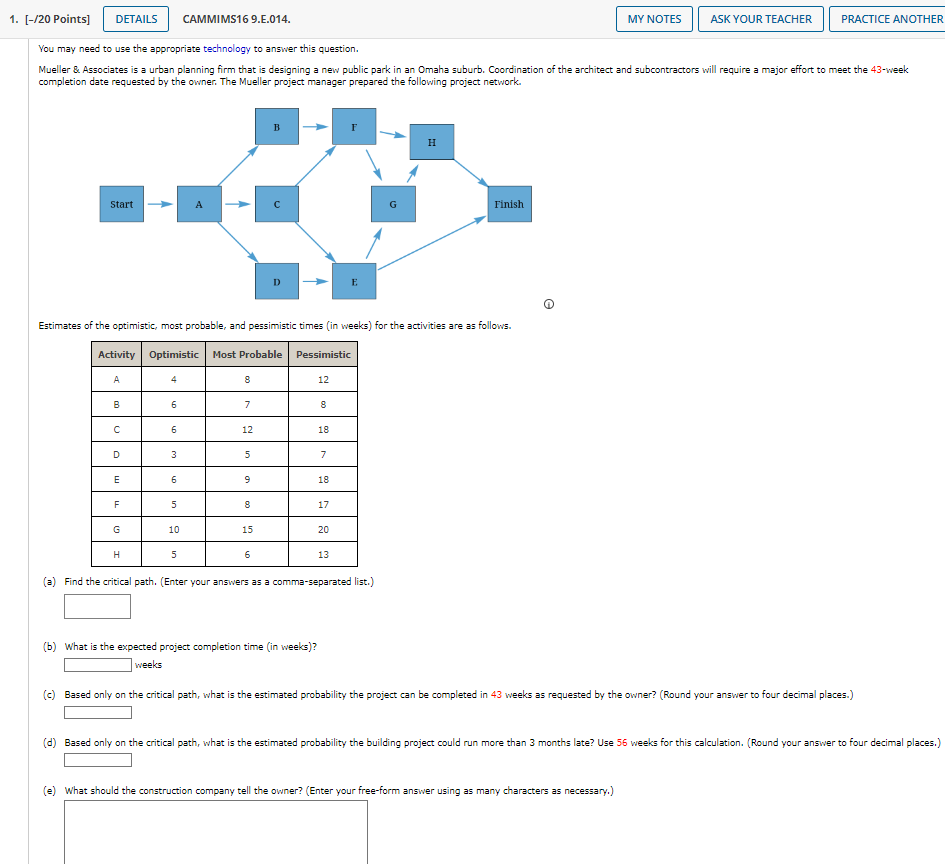Open the technology link

227,49
